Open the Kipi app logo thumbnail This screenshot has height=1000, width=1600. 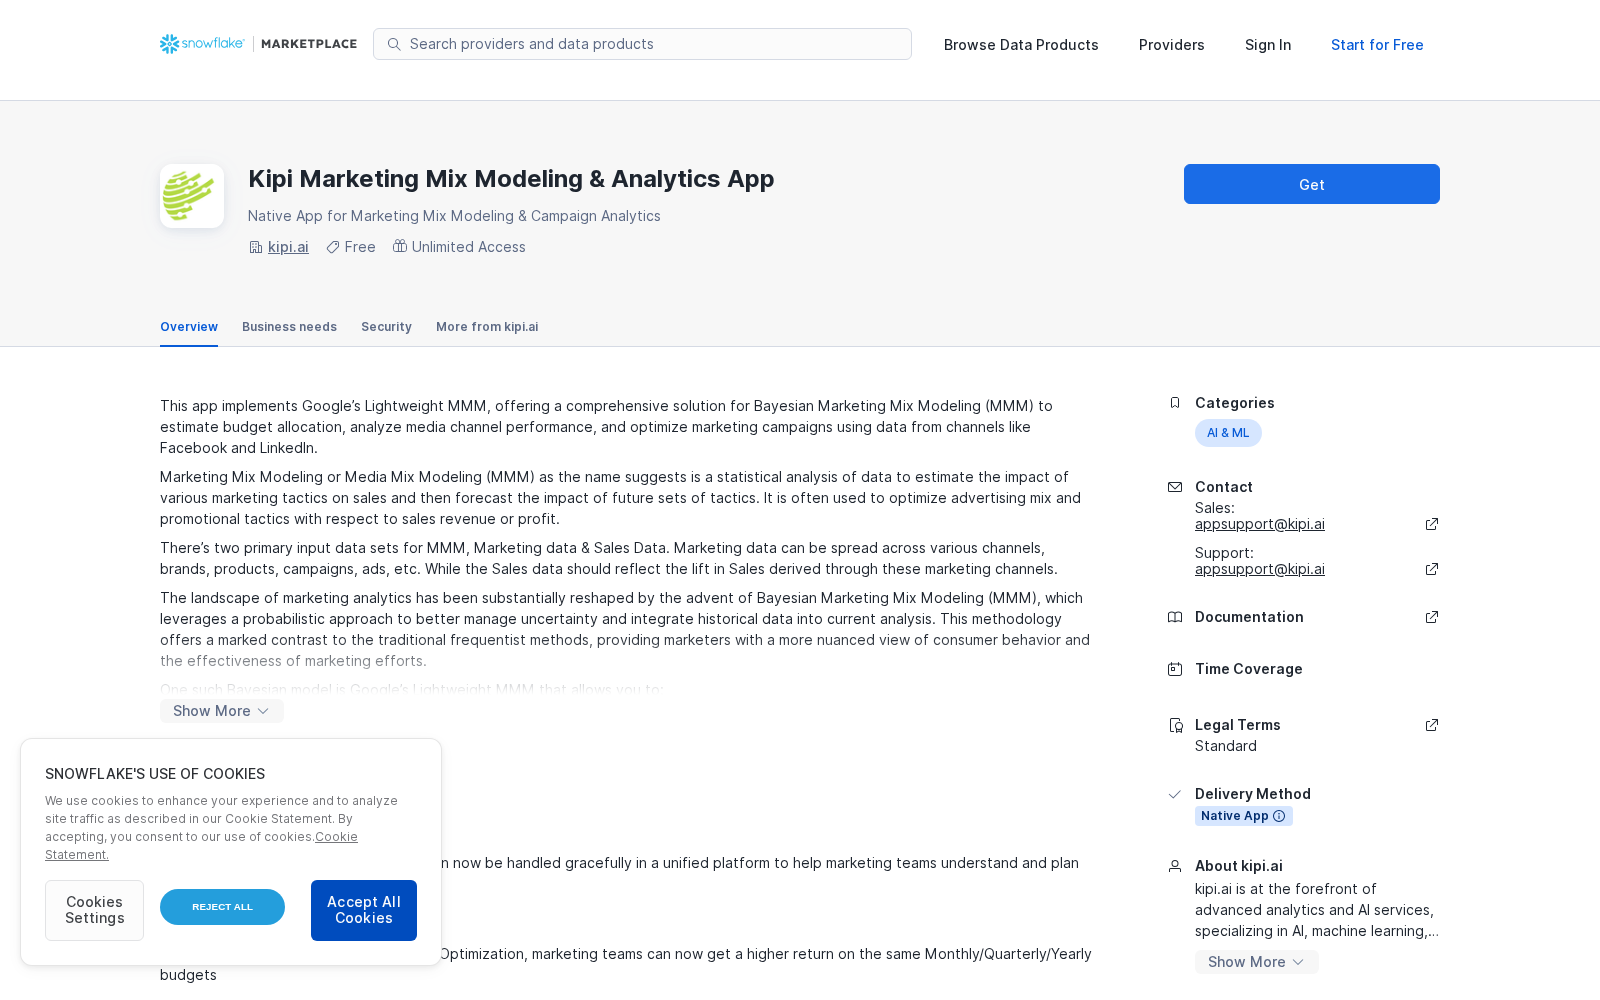click(x=192, y=196)
